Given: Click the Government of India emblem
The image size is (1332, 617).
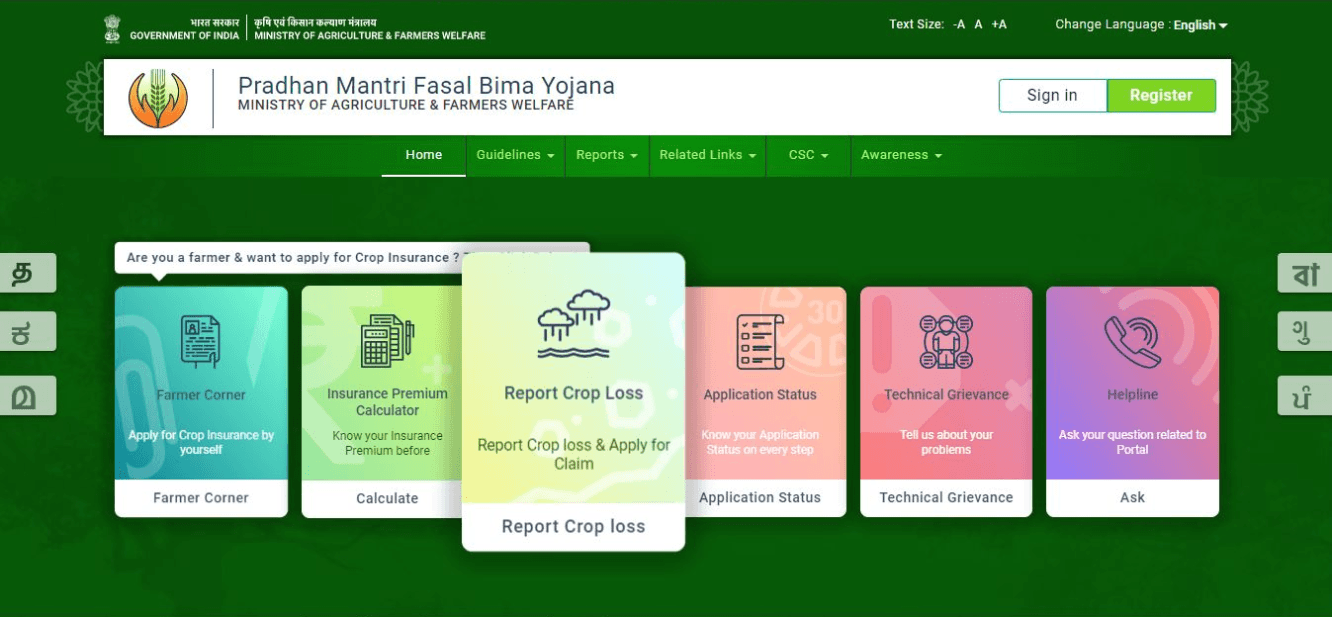Looking at the screenshot, I should [112, 28].
